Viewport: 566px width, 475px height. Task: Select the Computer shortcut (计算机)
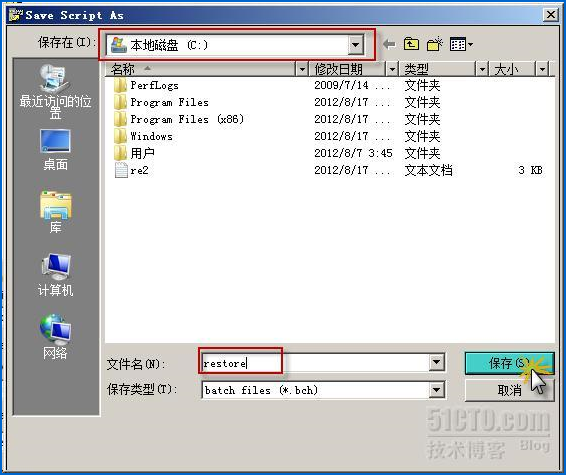(55, 274)
